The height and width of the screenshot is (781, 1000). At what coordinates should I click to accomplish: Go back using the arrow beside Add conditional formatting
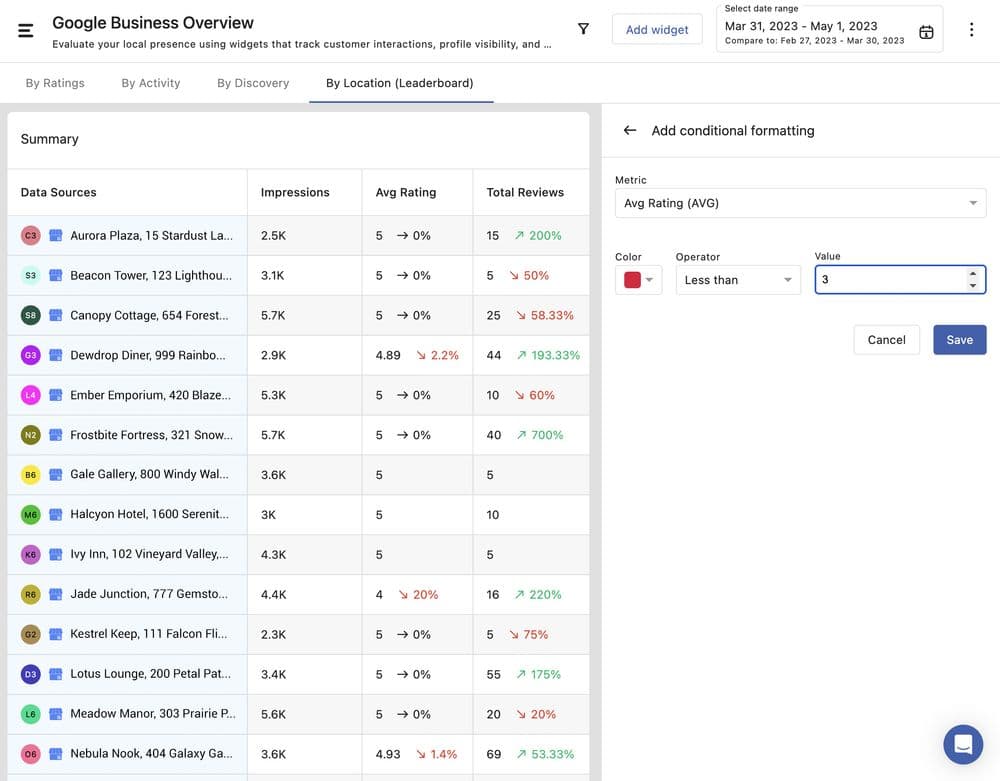629,130
